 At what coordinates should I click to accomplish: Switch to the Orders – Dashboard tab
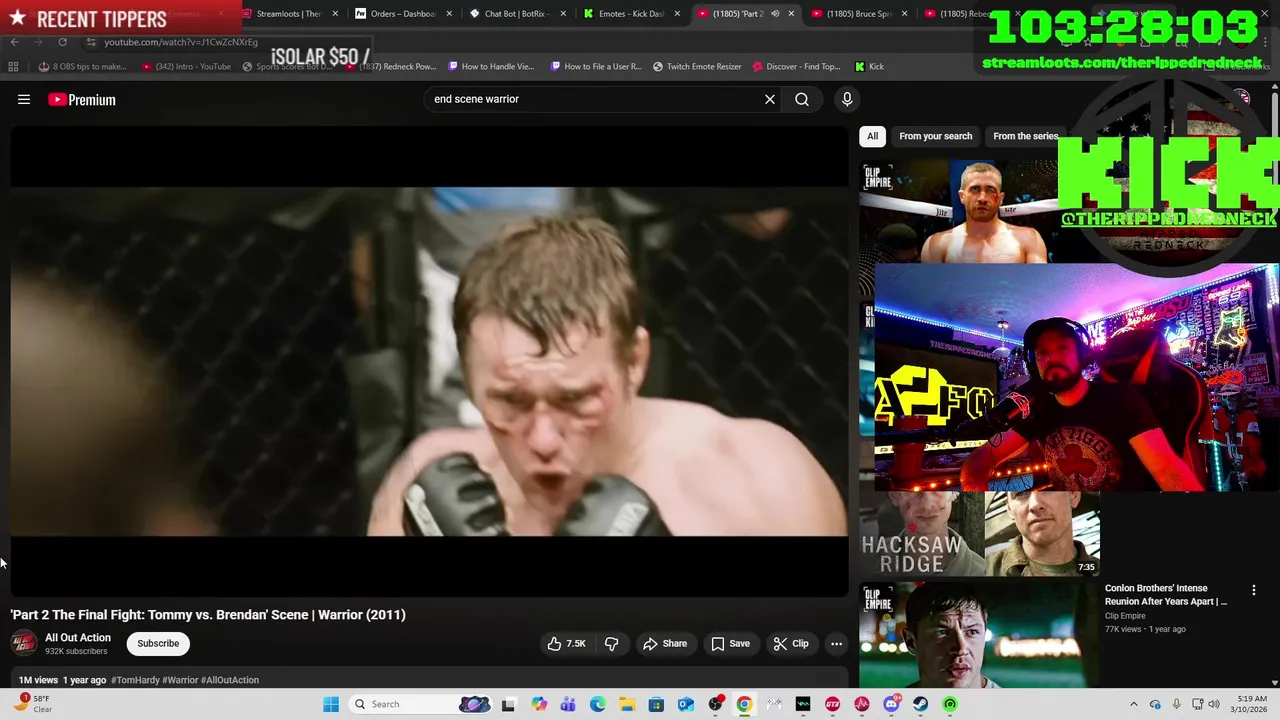(402, 14)
